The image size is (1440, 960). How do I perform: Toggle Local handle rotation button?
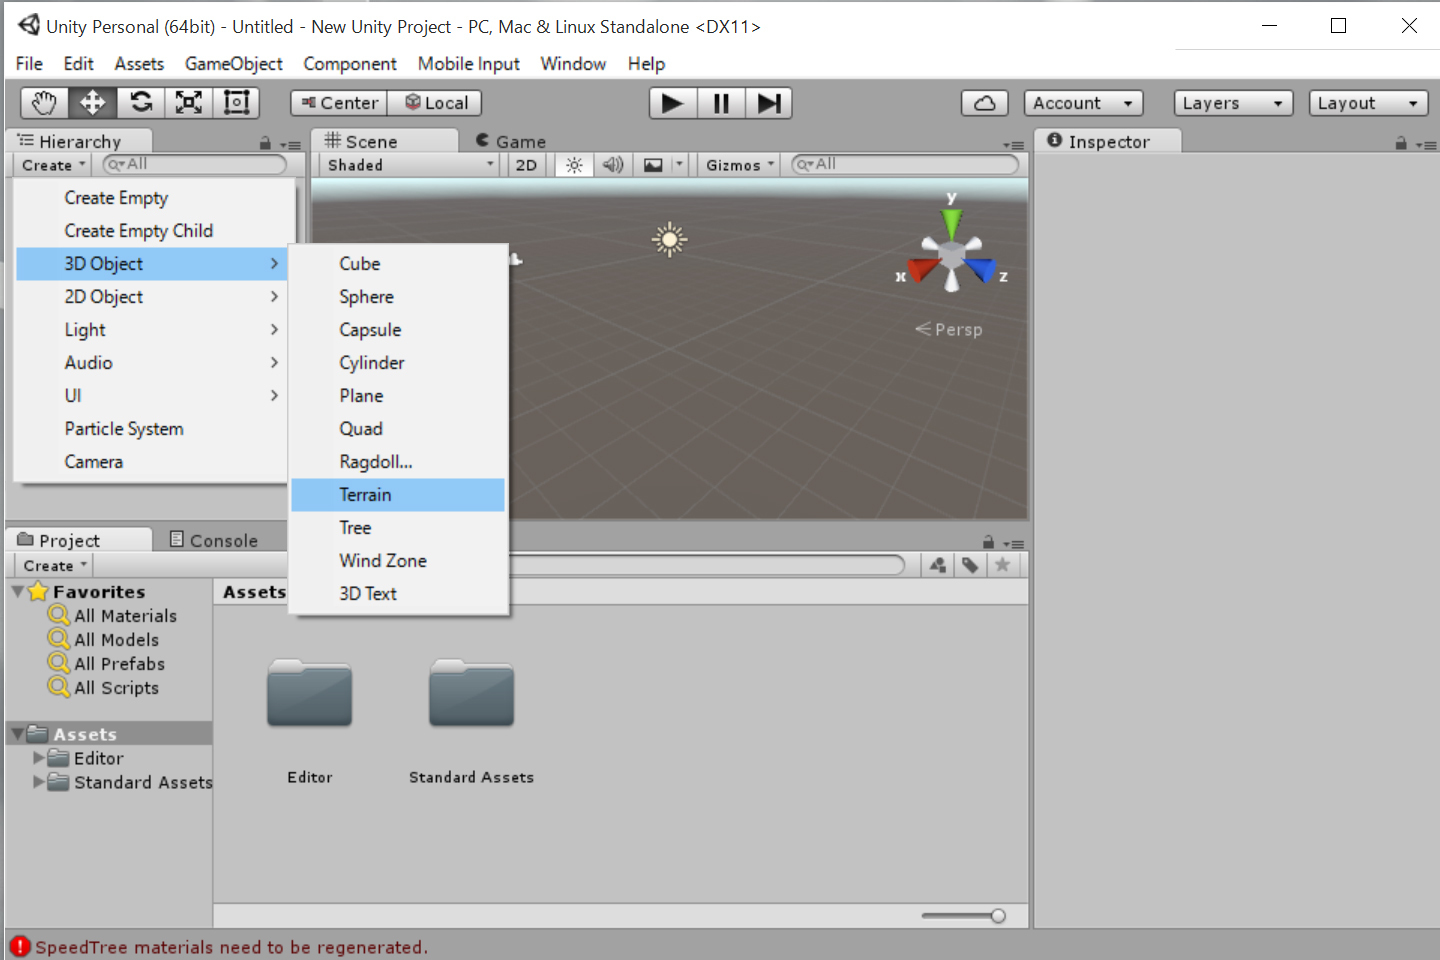(x=436, y=103)
